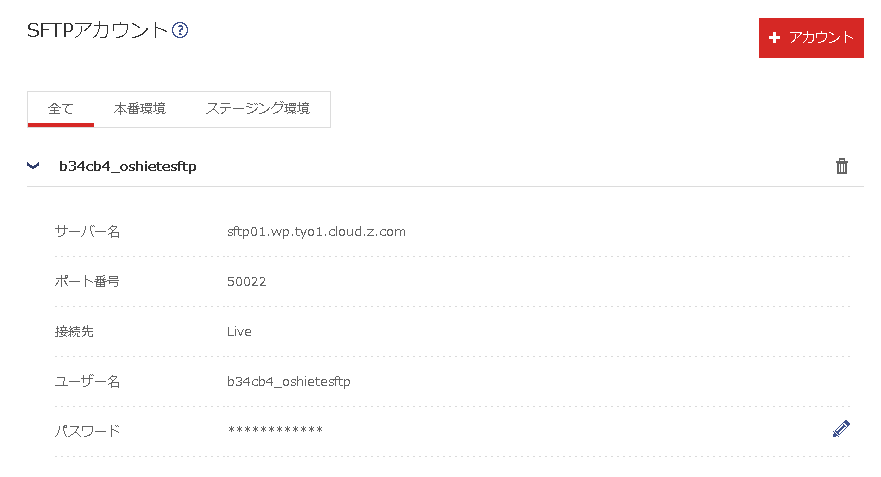
Task: Click the サーバー名 label
Action: pos(87,231)
